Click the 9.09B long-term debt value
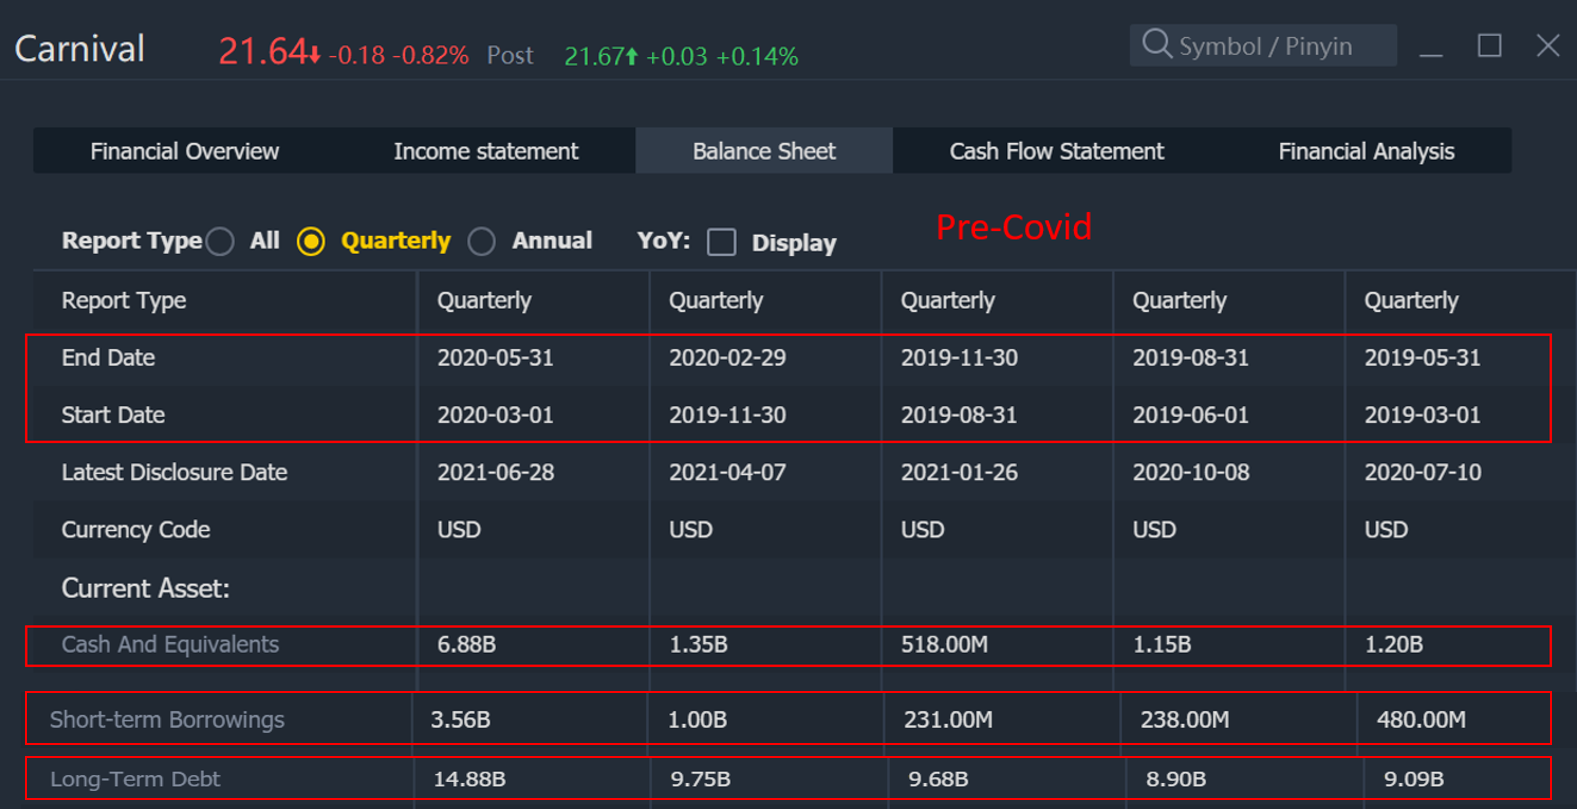This screenshot has height=809, width=1578. pyautogui.click(x=1414, y=779)
